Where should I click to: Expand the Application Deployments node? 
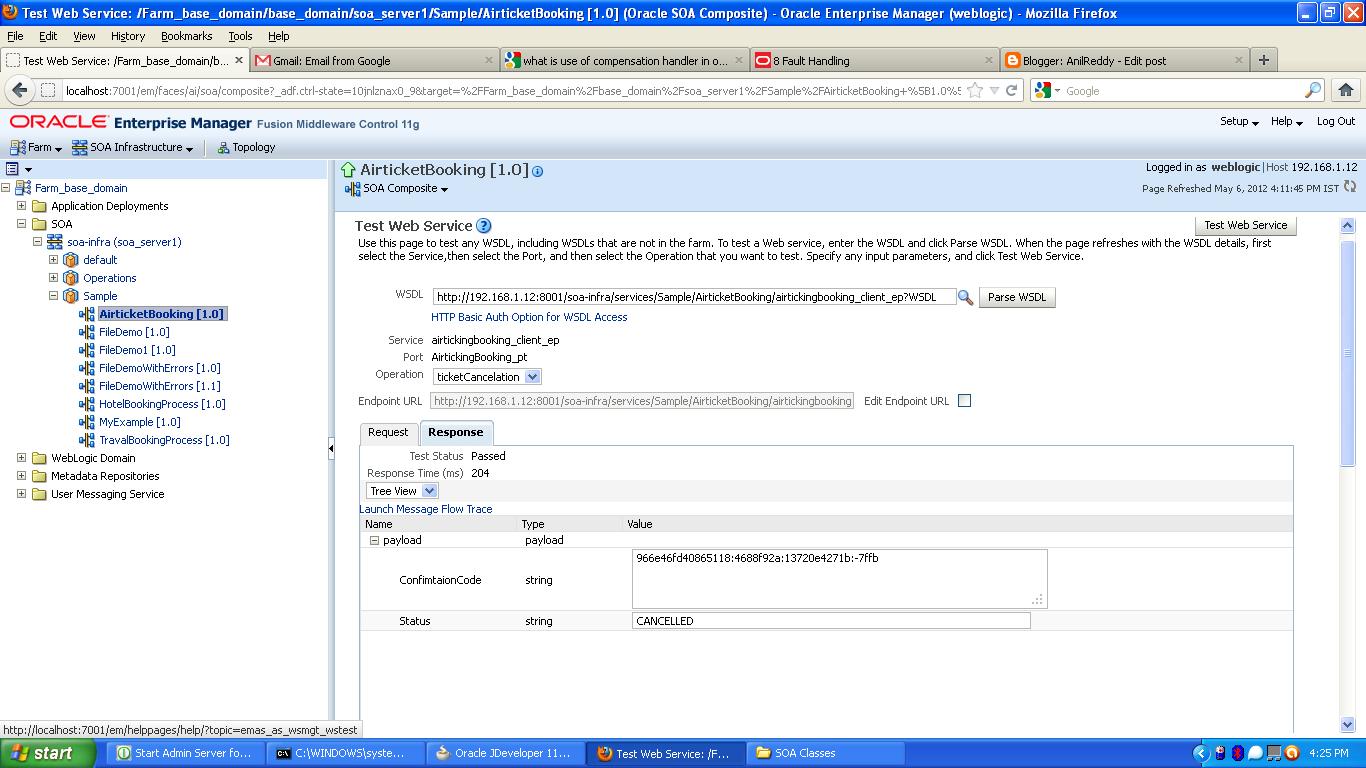coord(21,206)
